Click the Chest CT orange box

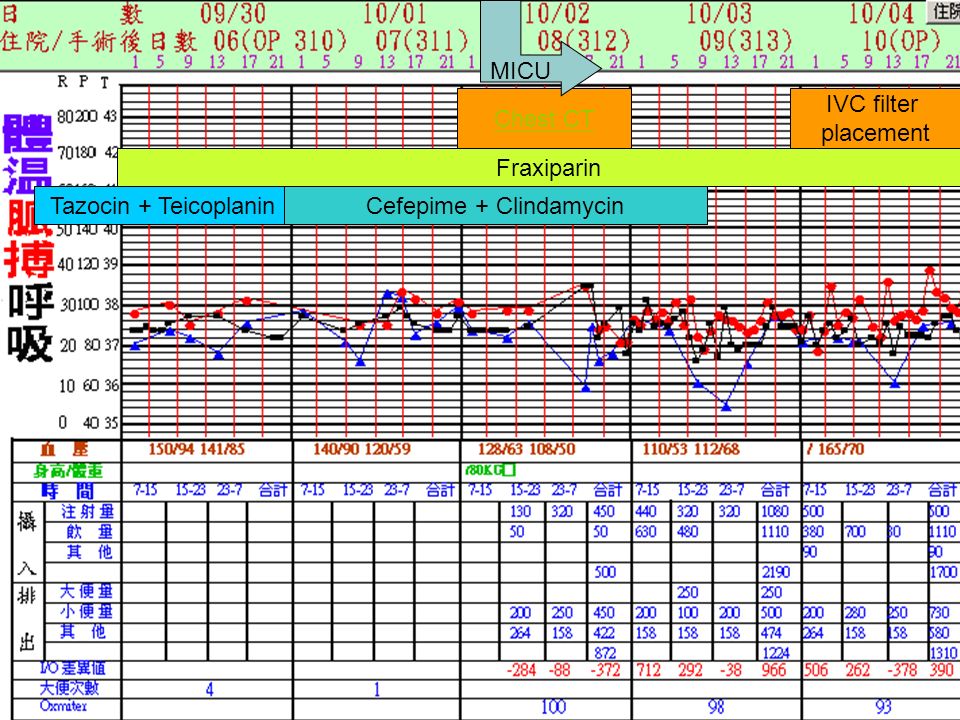click(544, 119)
